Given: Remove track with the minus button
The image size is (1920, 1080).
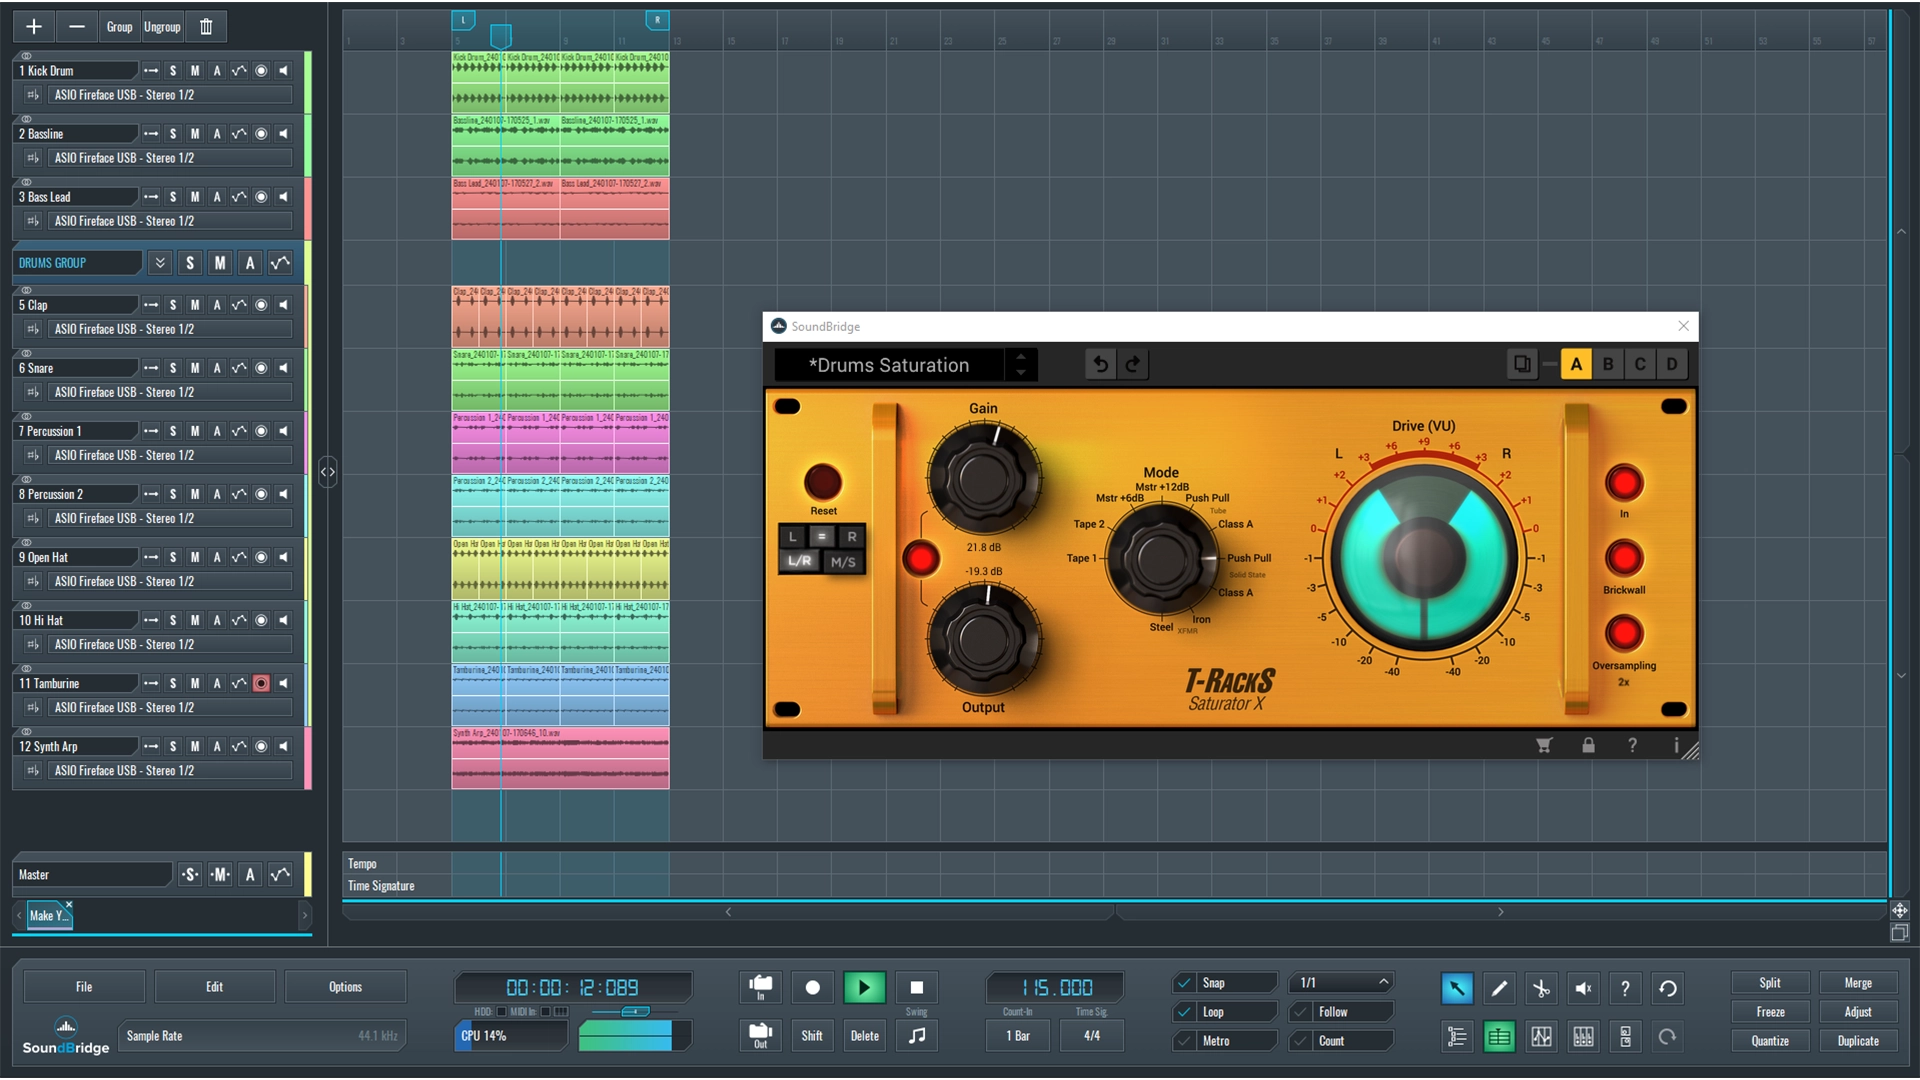Looking at the screenshot, I should pyautogui.click(x=77, y=27).
